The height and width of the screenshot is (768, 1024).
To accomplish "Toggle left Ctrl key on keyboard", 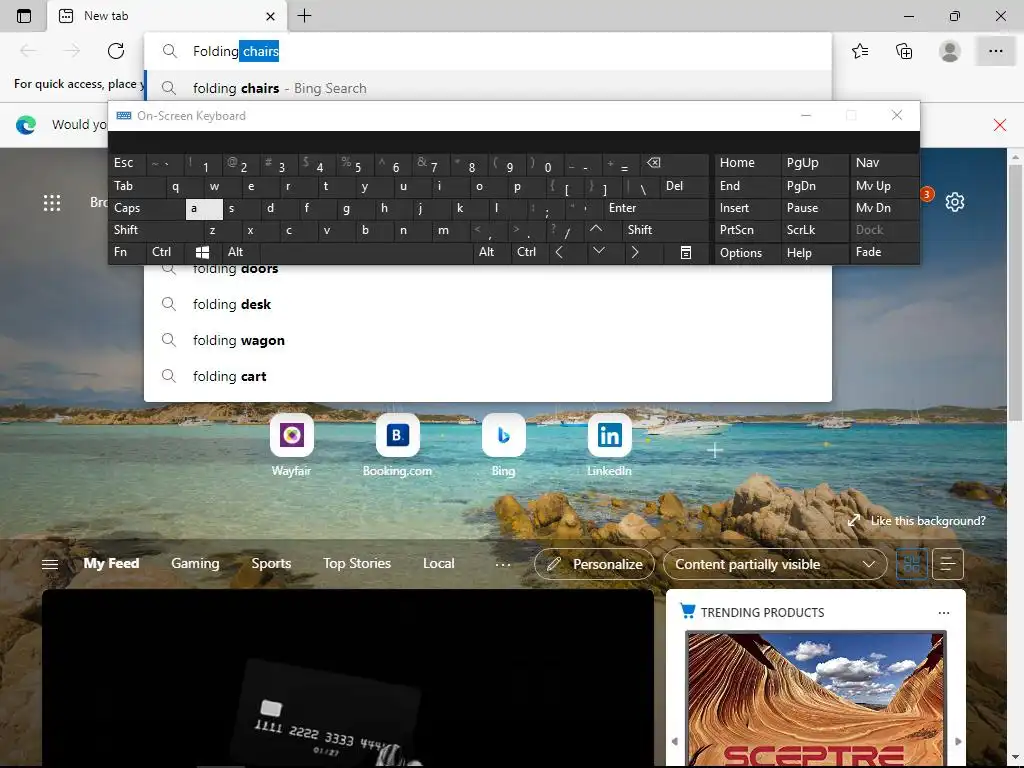I will pyautogui.click(x=165, y=252).
